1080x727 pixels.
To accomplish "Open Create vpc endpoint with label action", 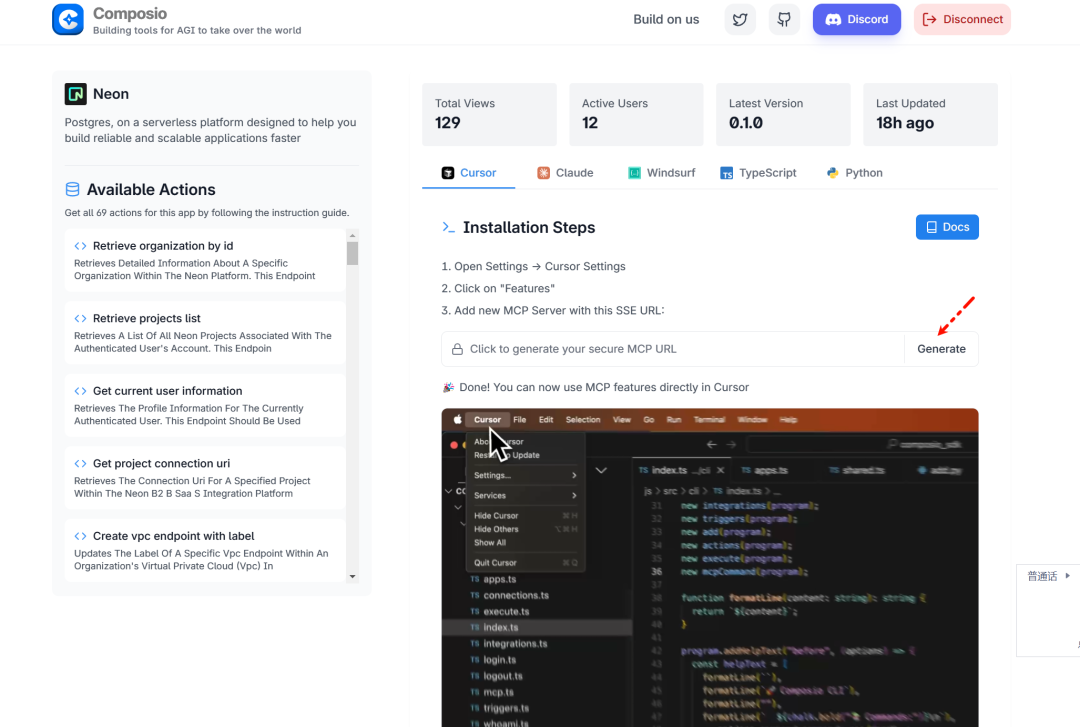I will tap(205, 551).
